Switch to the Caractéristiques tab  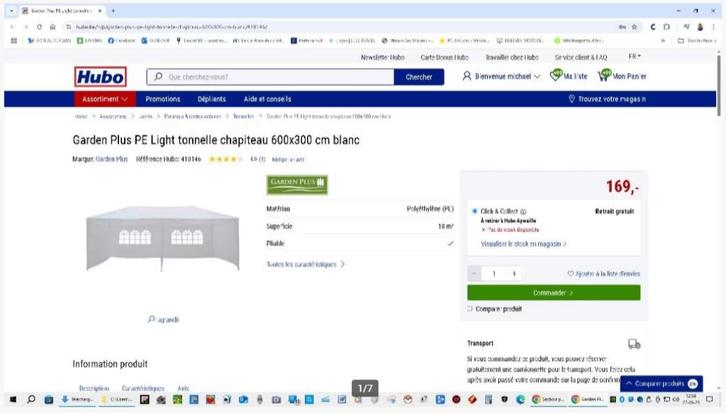[x=143, y=388]
